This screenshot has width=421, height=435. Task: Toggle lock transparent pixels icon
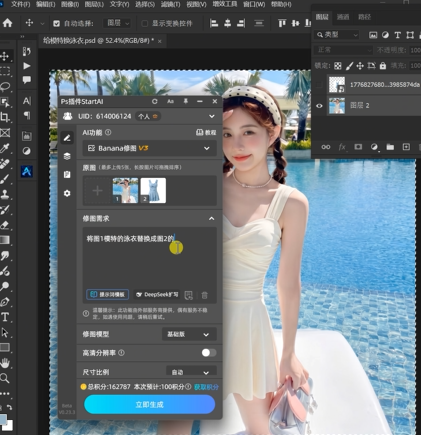[338, 66]
